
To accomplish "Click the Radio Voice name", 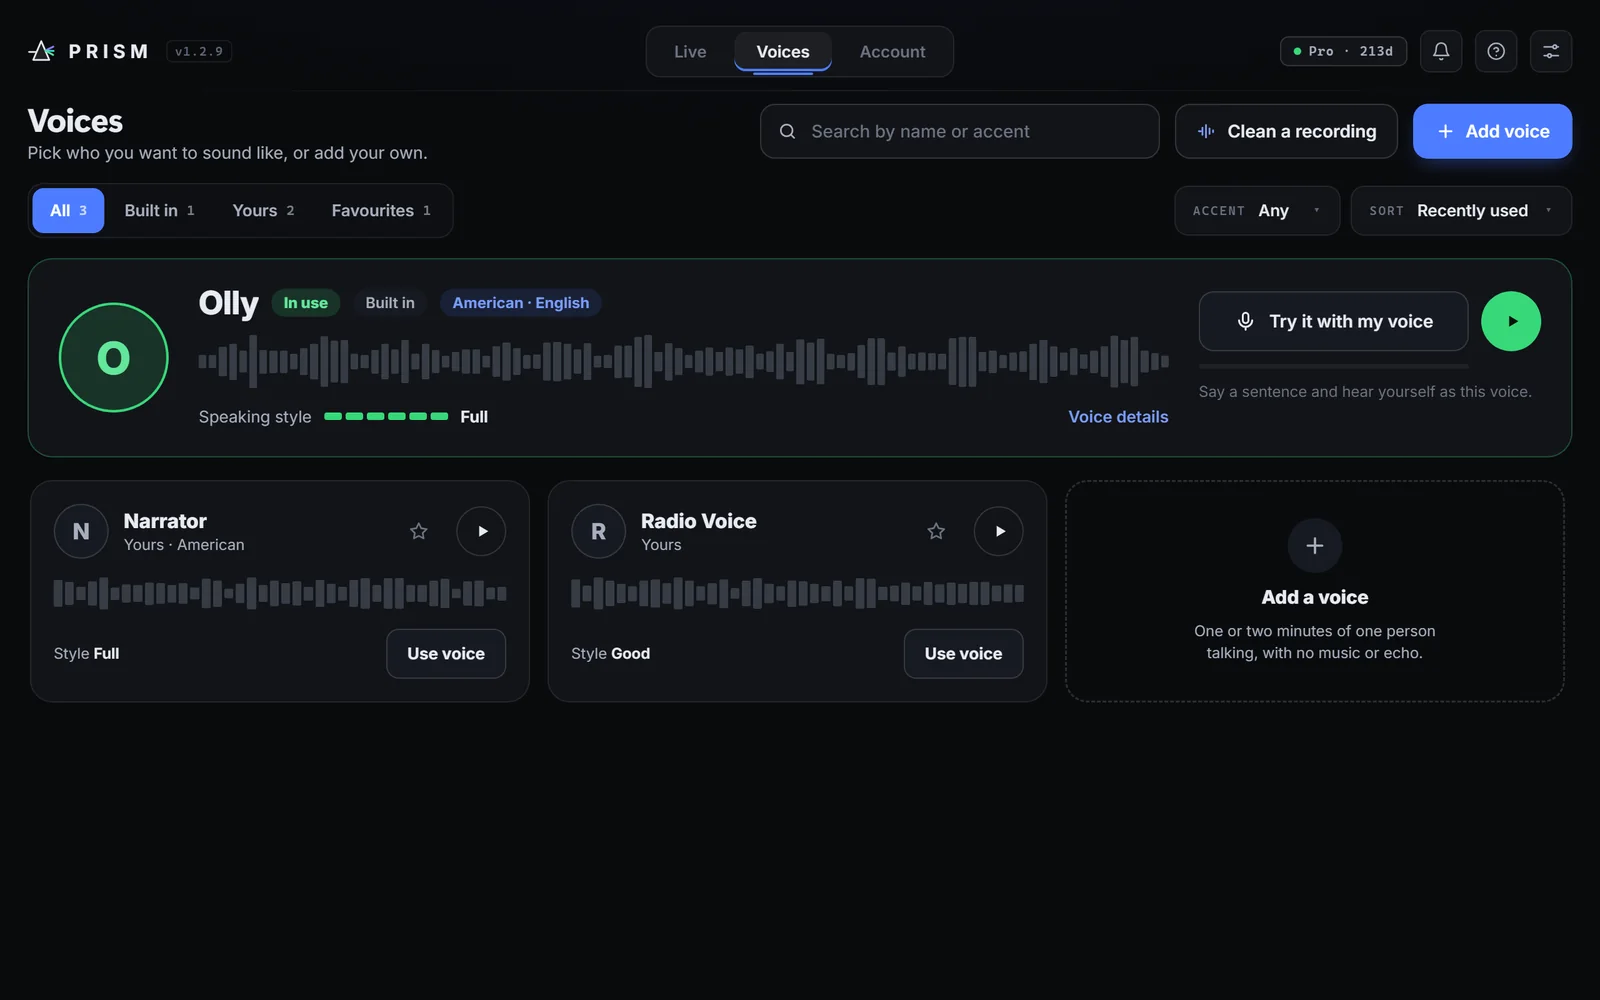I will tap(698, 521).
